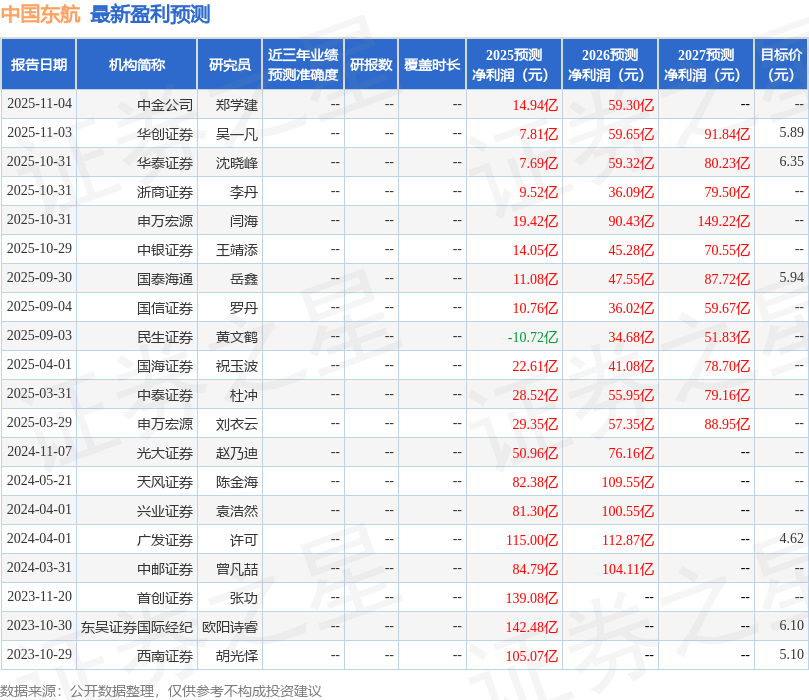The image size is (809, 700).
Task: Select the 覆盖时长 column header
Action: click(x=432, y=64)
